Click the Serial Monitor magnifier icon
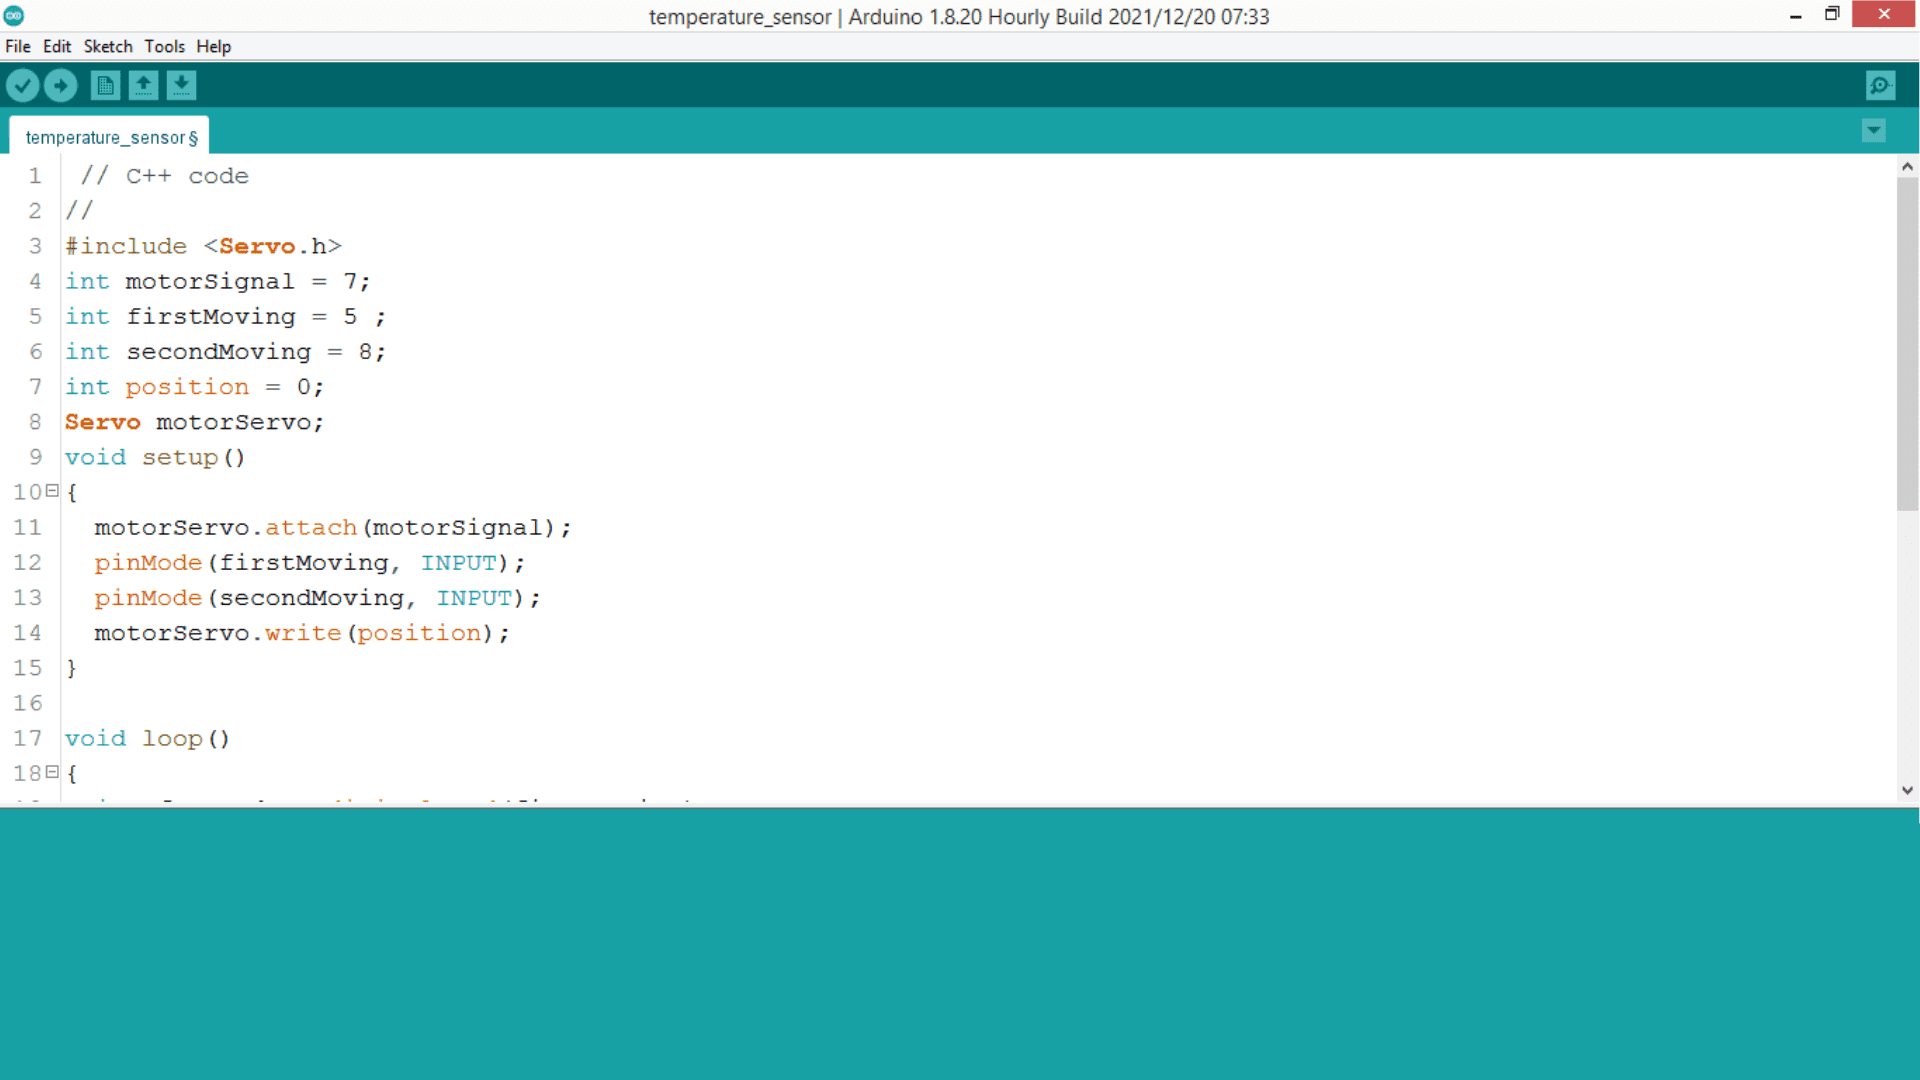This screenshot has width=1920, height=1080. (x=1882, y=84)
